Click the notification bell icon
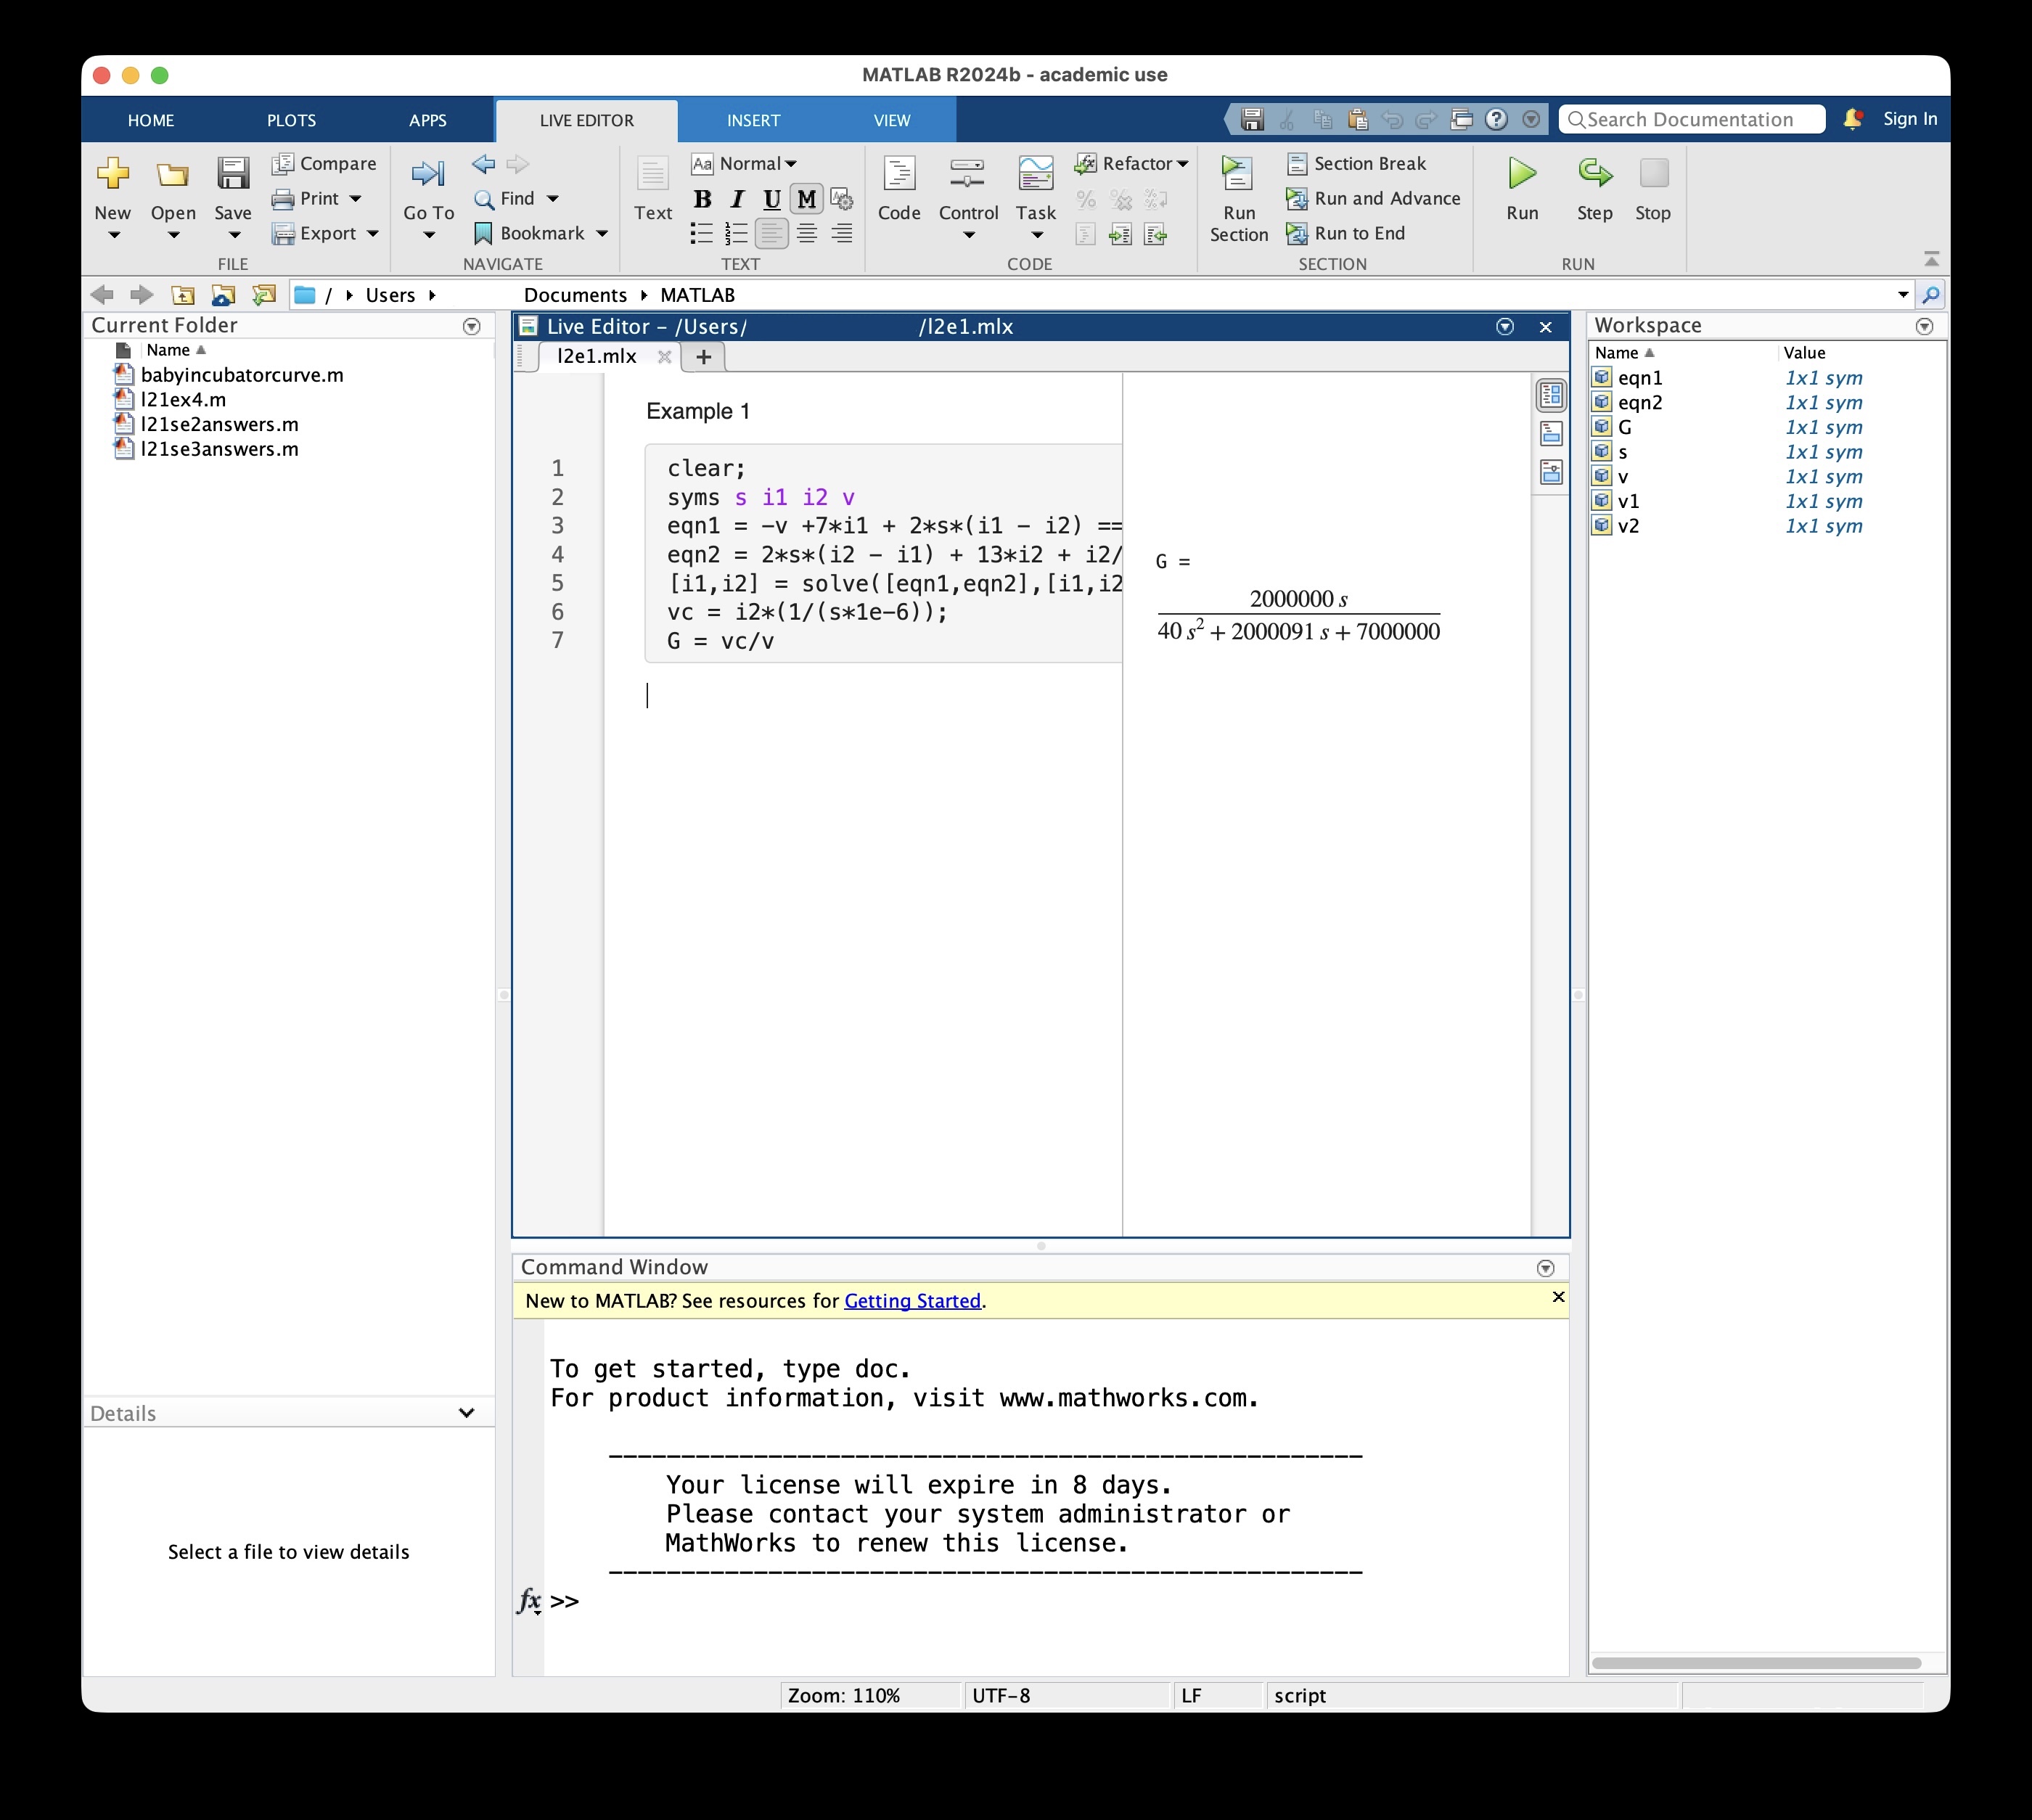The image size is (2032, 1820). click(x=1852, y=119)
